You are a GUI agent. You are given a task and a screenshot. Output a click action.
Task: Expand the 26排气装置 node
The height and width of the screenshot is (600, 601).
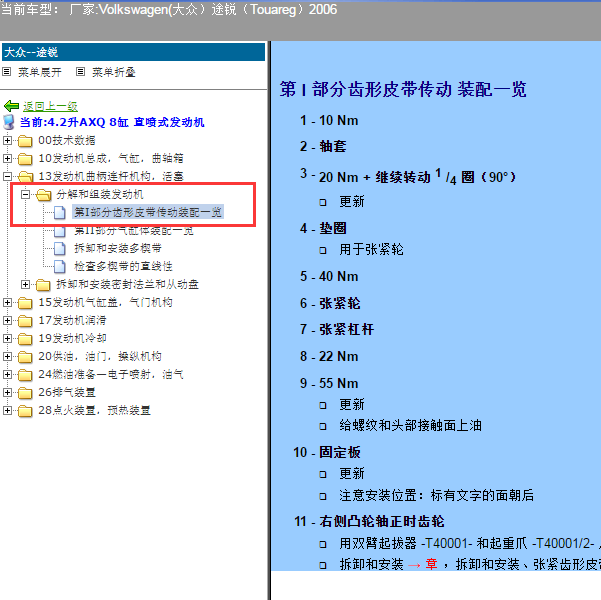point(7,392)
